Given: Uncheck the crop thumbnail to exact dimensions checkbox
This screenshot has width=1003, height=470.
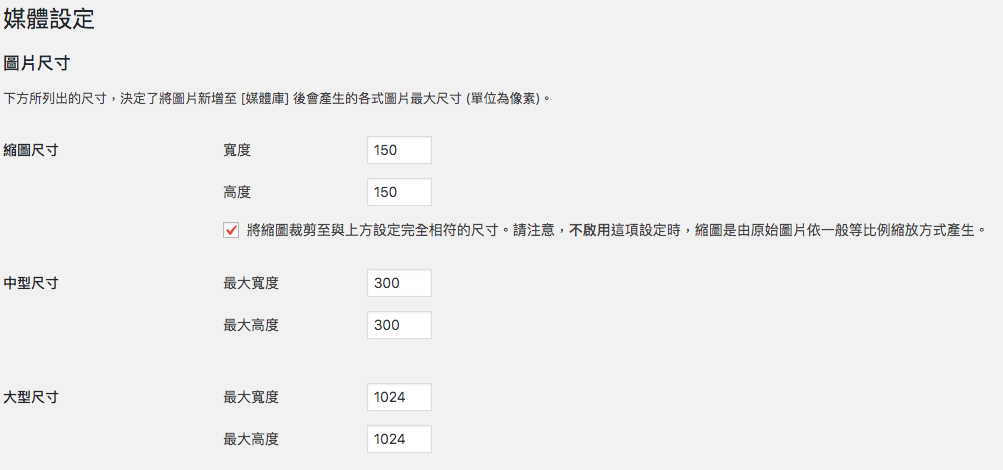Looking at the screenshot, I should point(231,230).
